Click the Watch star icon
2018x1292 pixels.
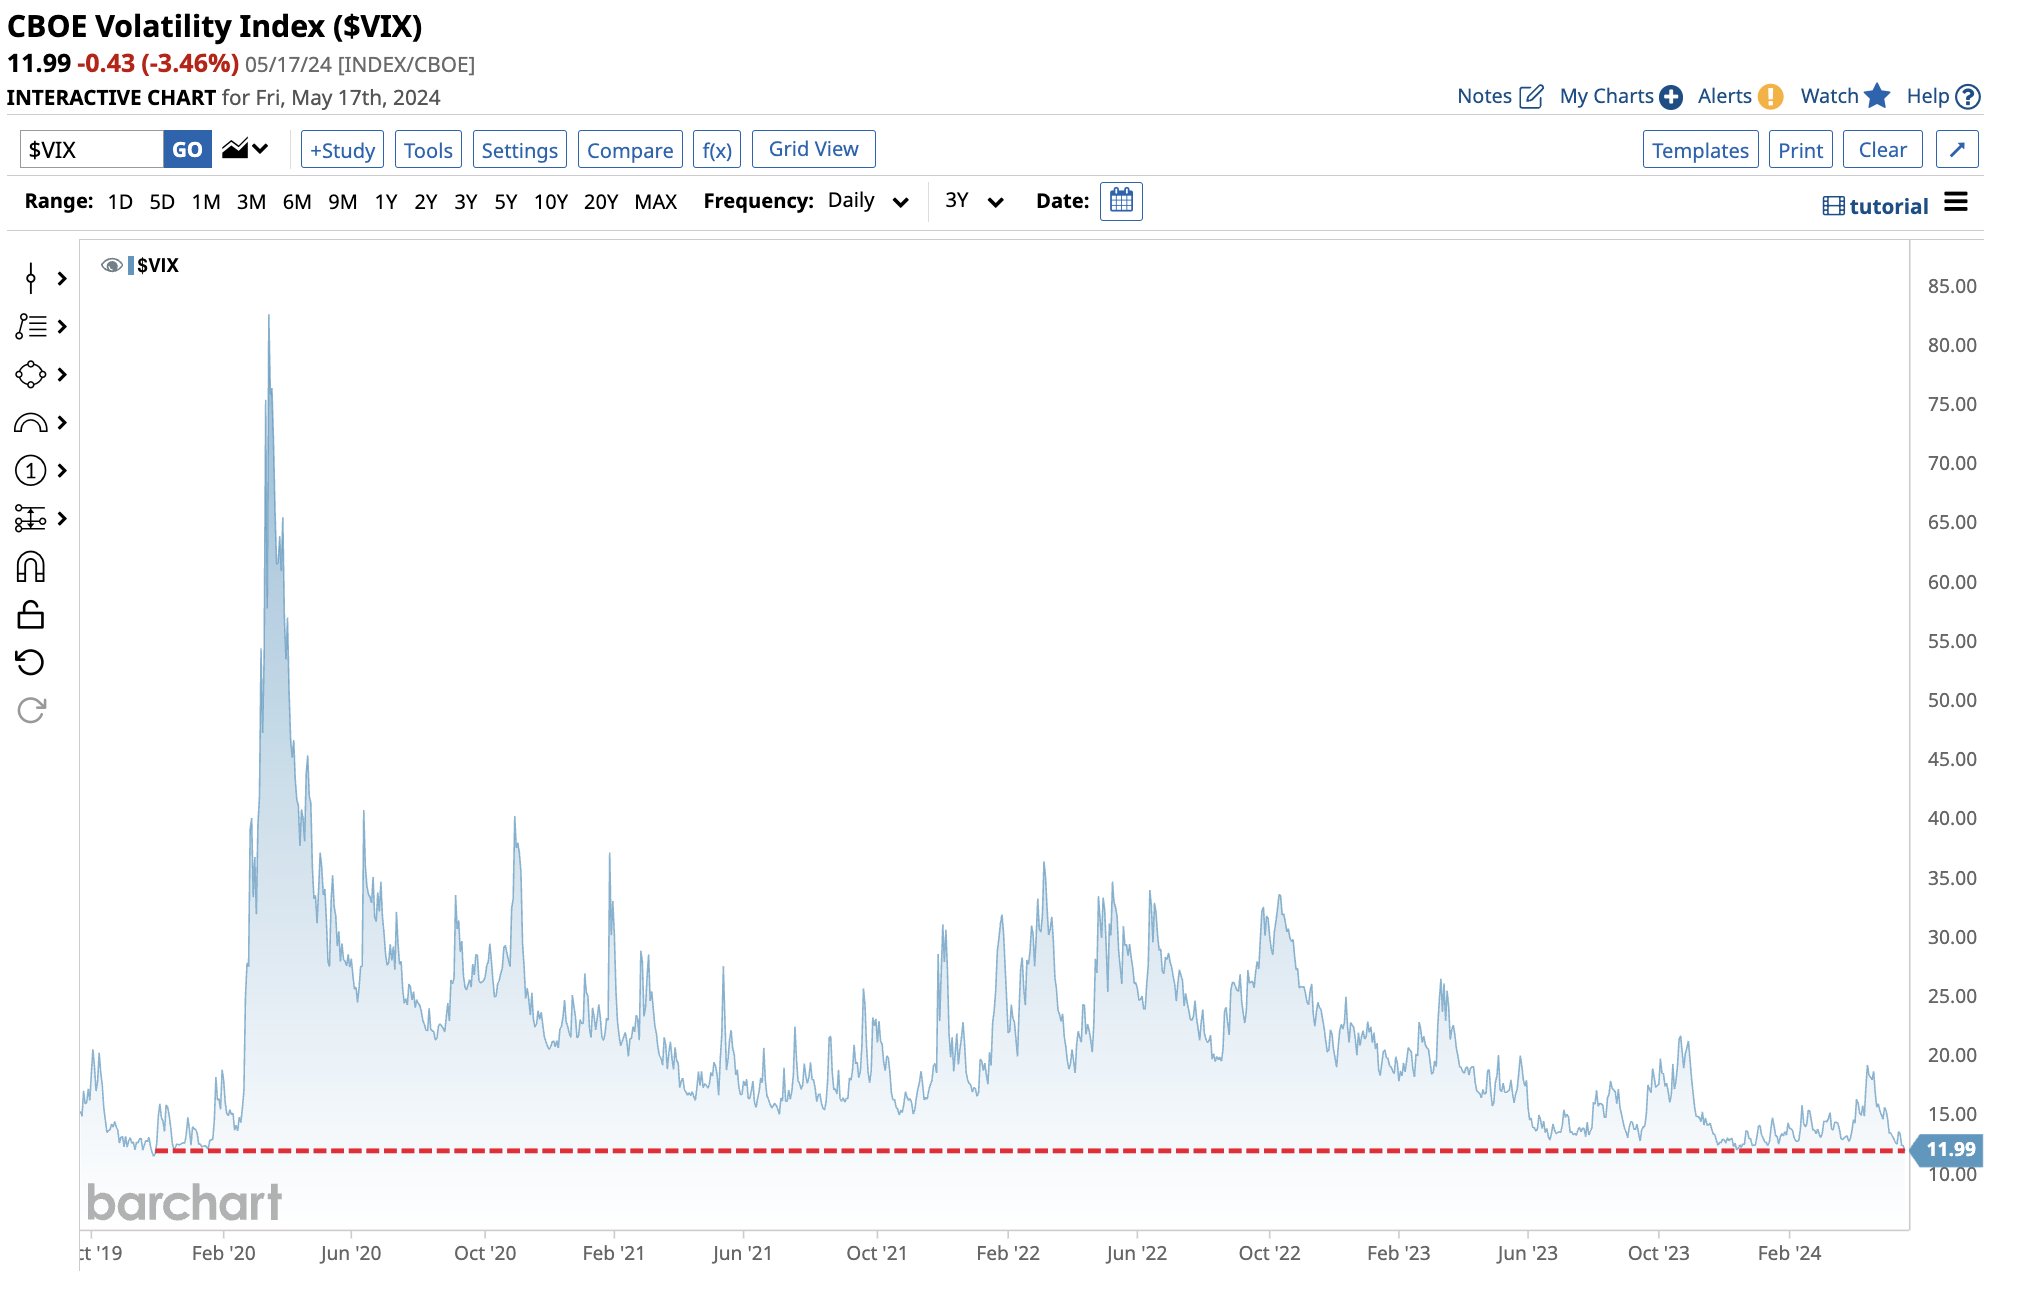click(x=1877, y=95)
